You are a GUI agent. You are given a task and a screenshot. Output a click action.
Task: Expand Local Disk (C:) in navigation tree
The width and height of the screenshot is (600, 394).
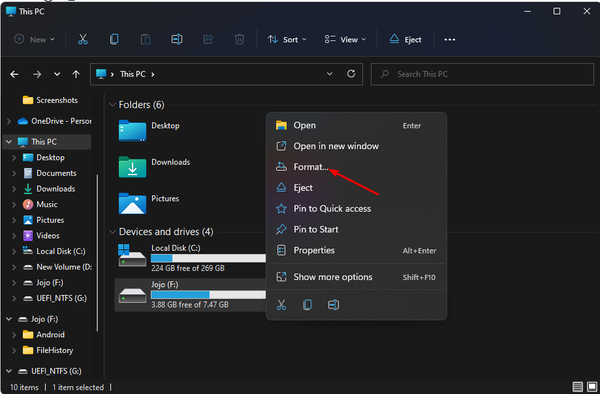click(x=14, y=251)
